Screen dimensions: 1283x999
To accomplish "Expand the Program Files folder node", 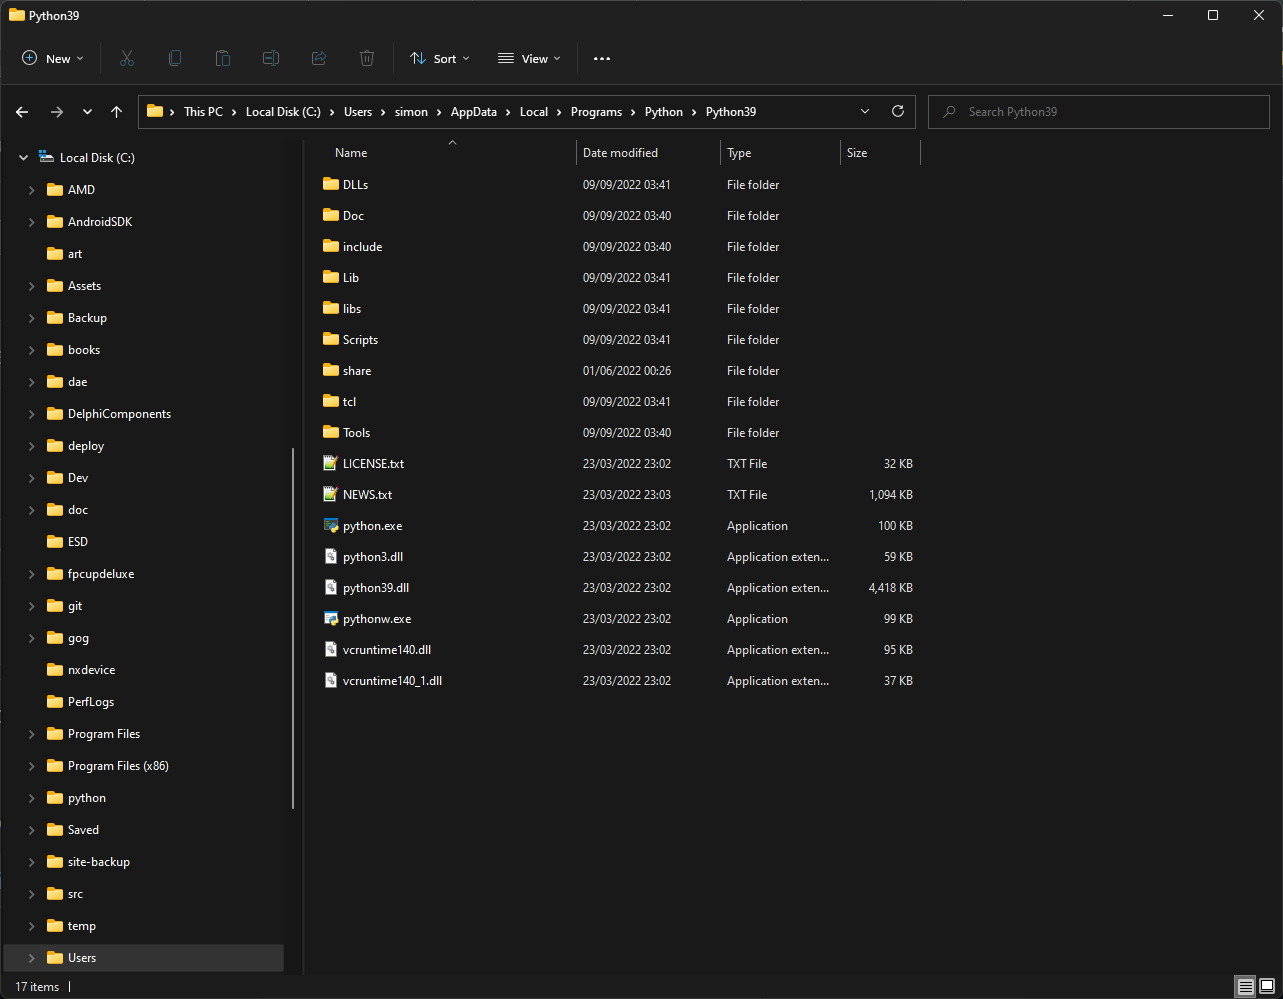I will click(x=31, y=734).
